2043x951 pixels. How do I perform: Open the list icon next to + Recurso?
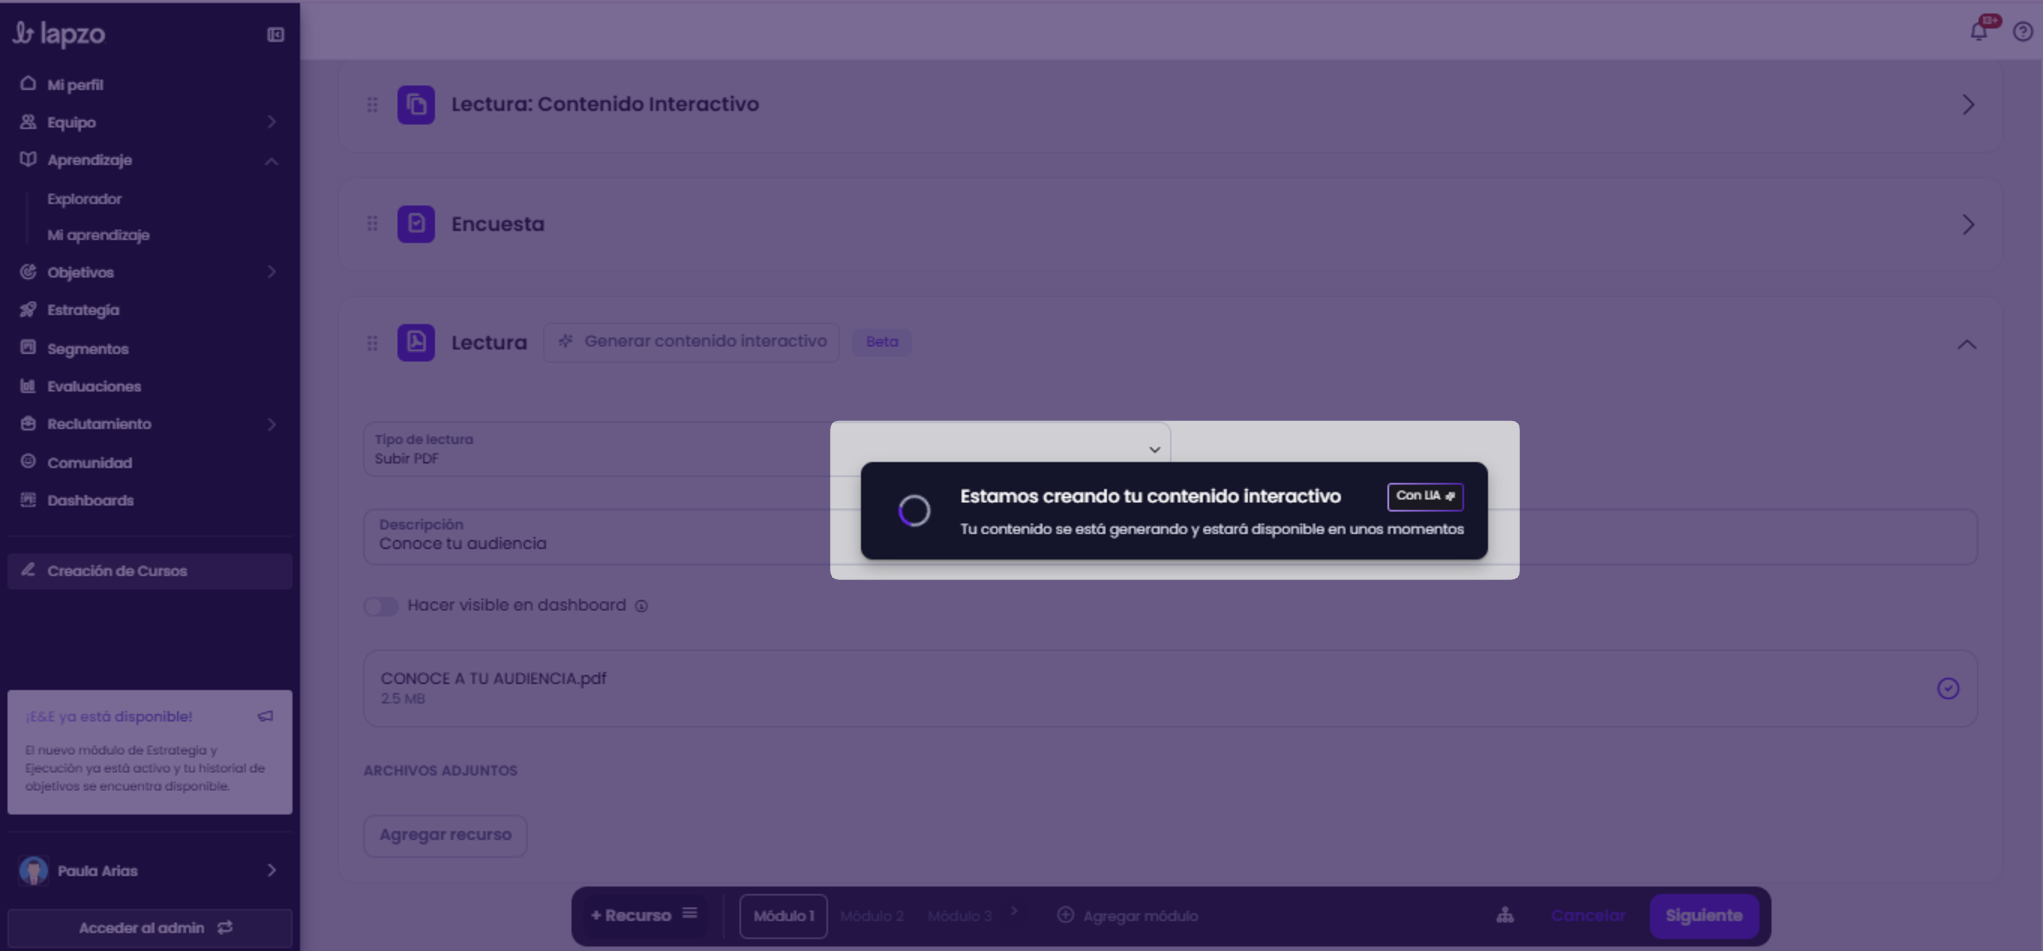pyautogui.click(x=690, y=913)
